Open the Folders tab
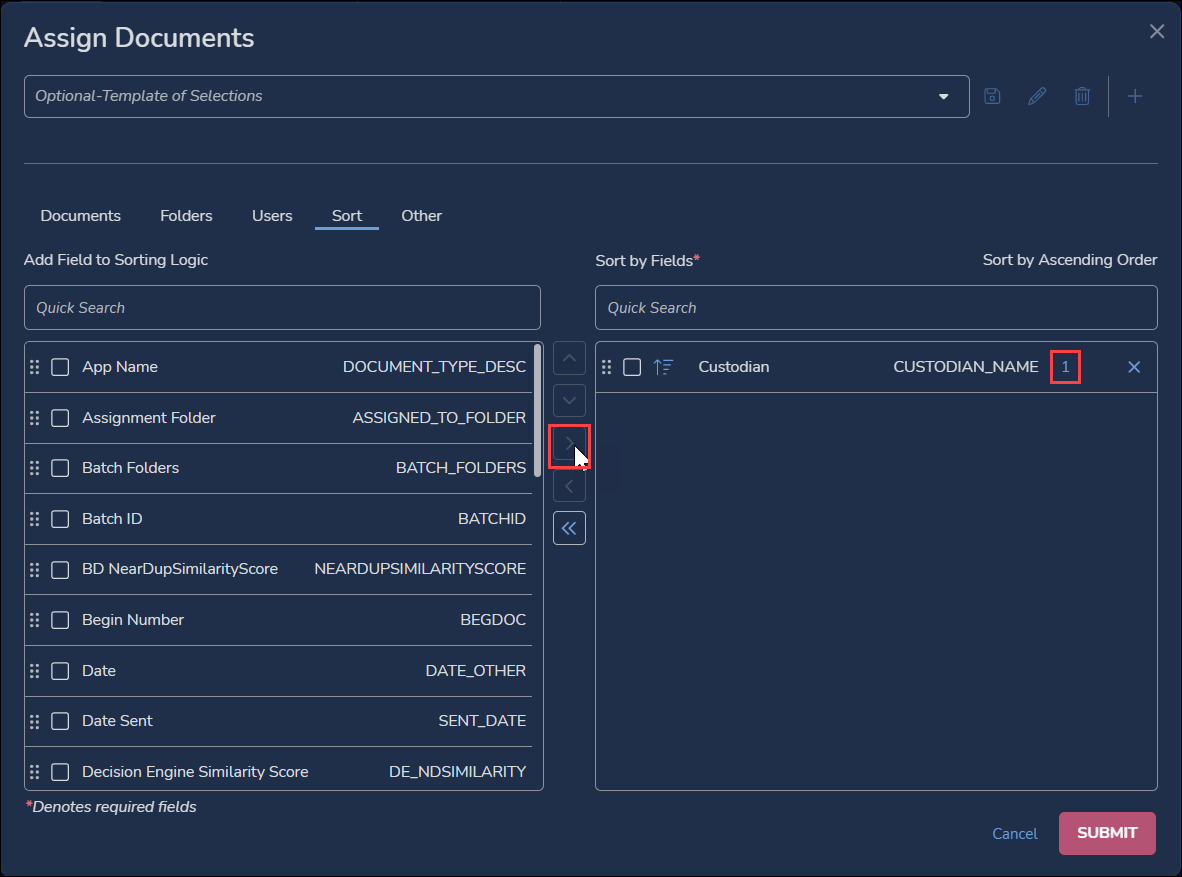 pyautogui.click(x=186, y=215)
